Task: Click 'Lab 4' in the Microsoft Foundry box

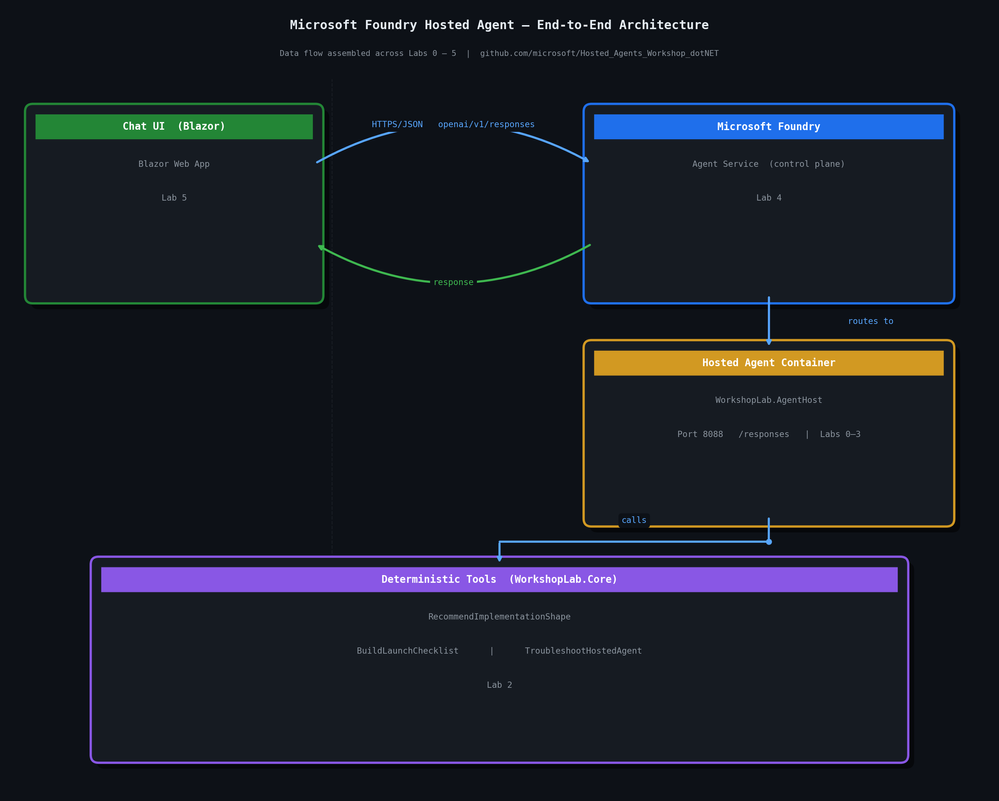Action: 768,198
